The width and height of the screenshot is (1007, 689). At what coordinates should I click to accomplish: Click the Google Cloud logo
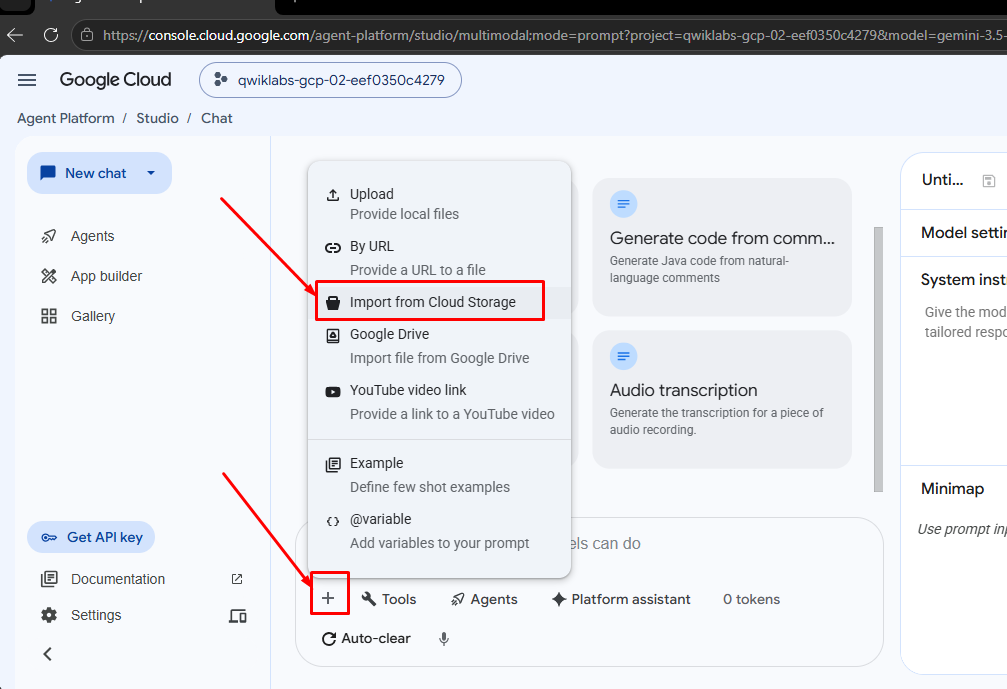(x=116, y=80)
